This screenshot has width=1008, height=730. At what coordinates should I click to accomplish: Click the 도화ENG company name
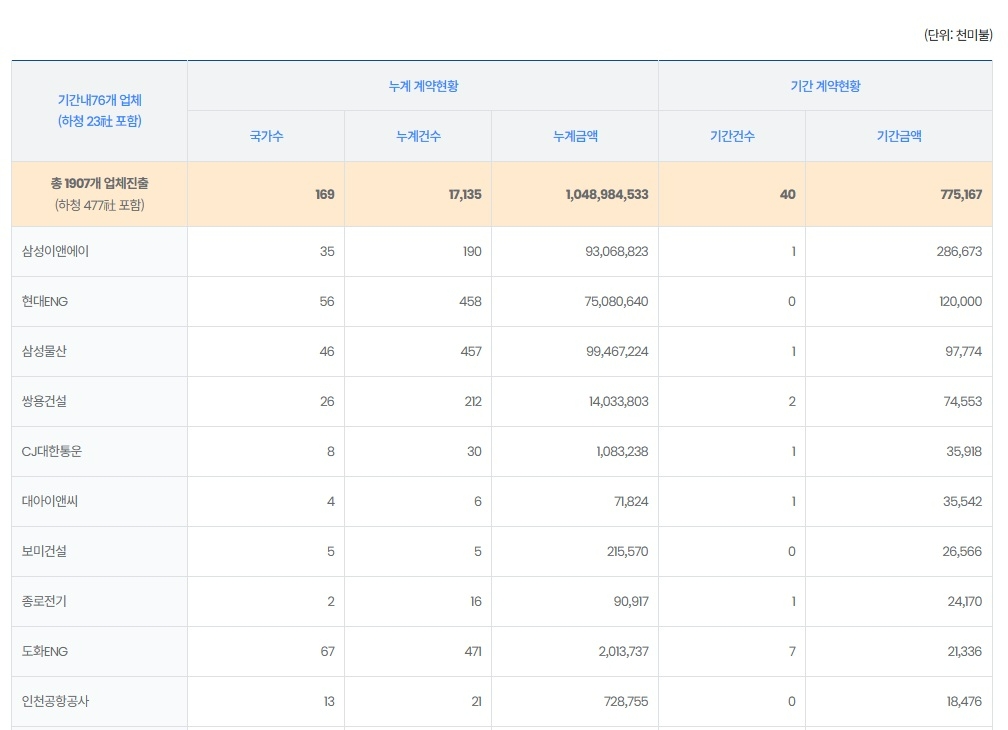pyautogui.click(x=45, y=652)
